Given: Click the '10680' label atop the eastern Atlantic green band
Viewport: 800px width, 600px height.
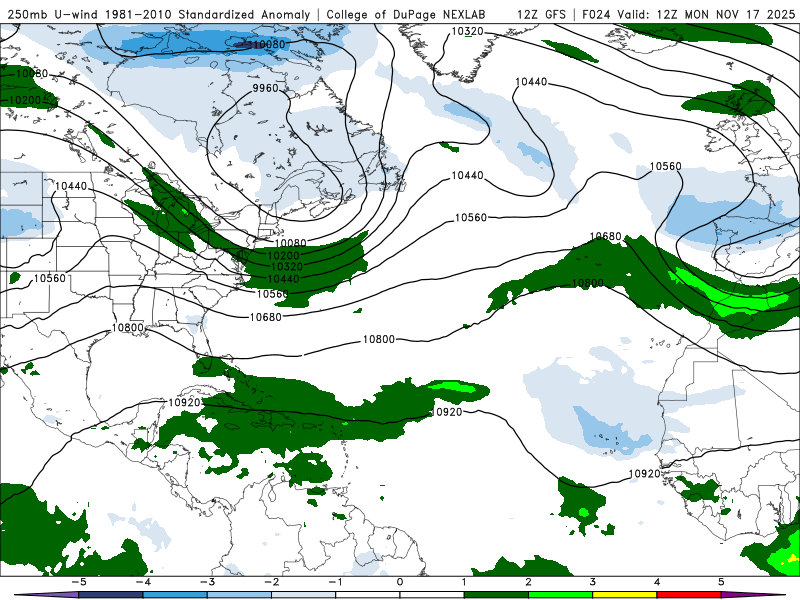Looking at the screenshot, I should pyautogui.click(x=606, y=237).
